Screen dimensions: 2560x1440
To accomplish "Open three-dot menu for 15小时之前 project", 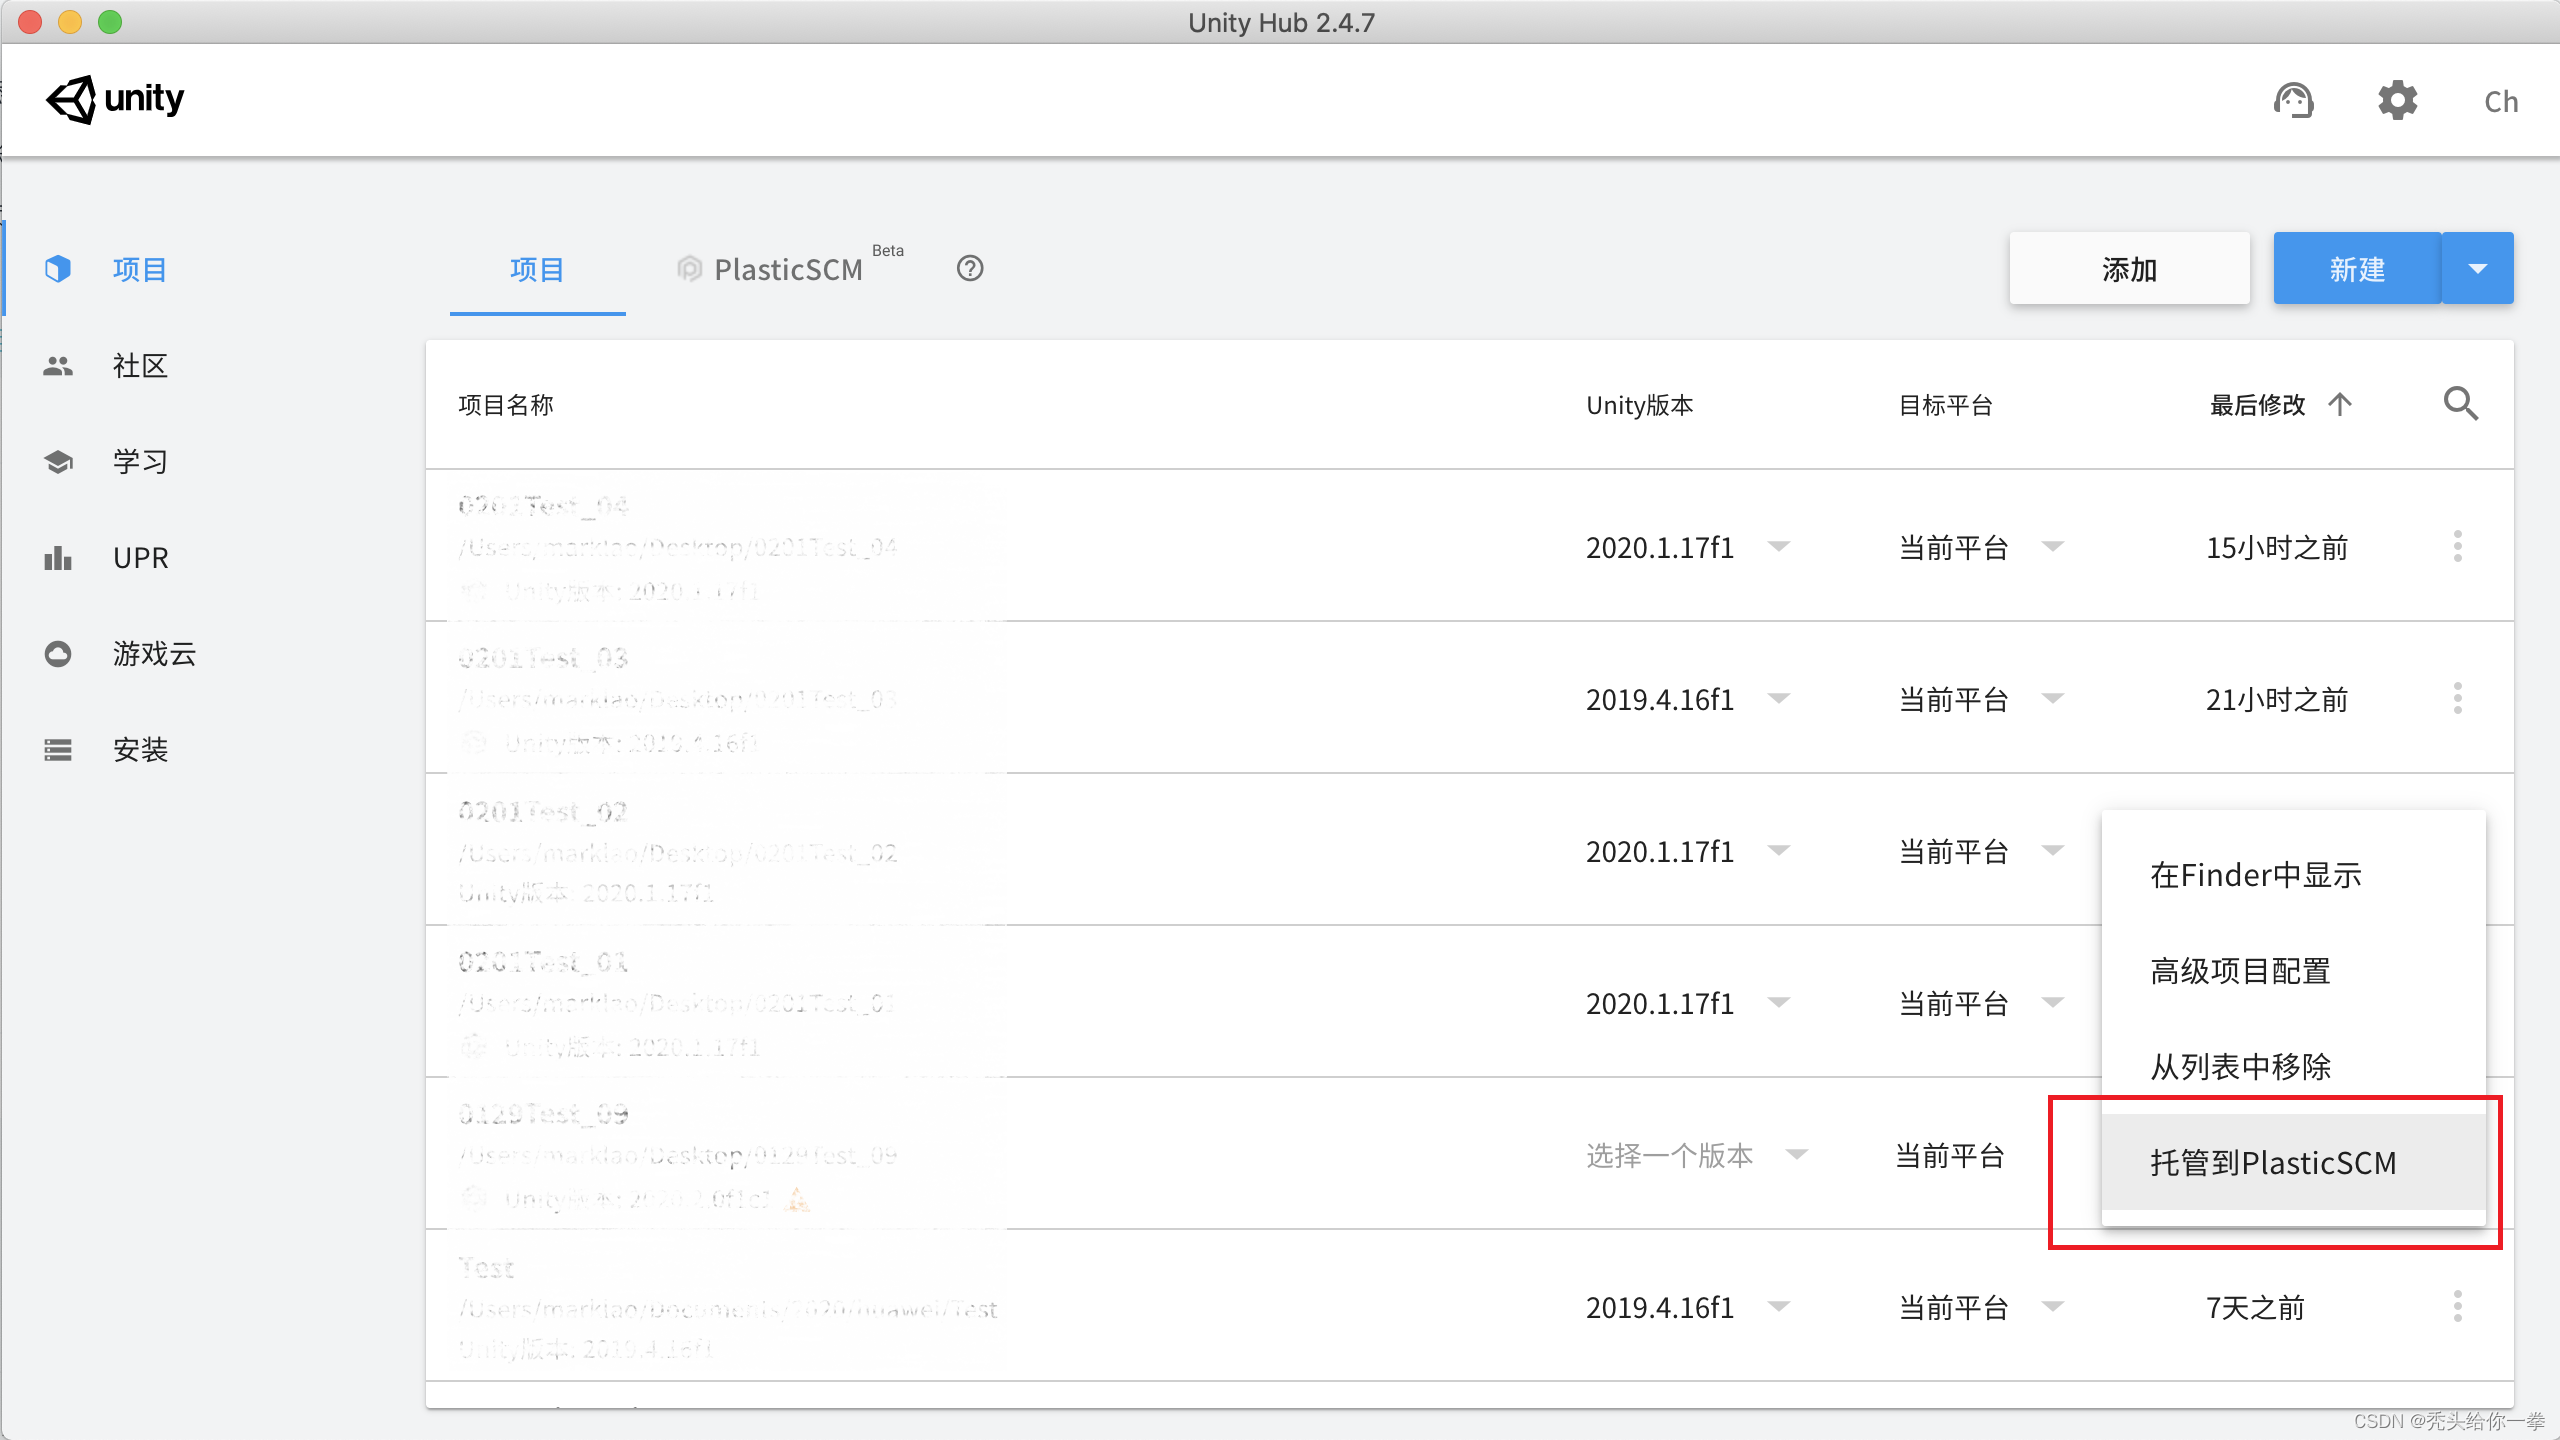I will tap(2457, 547).
